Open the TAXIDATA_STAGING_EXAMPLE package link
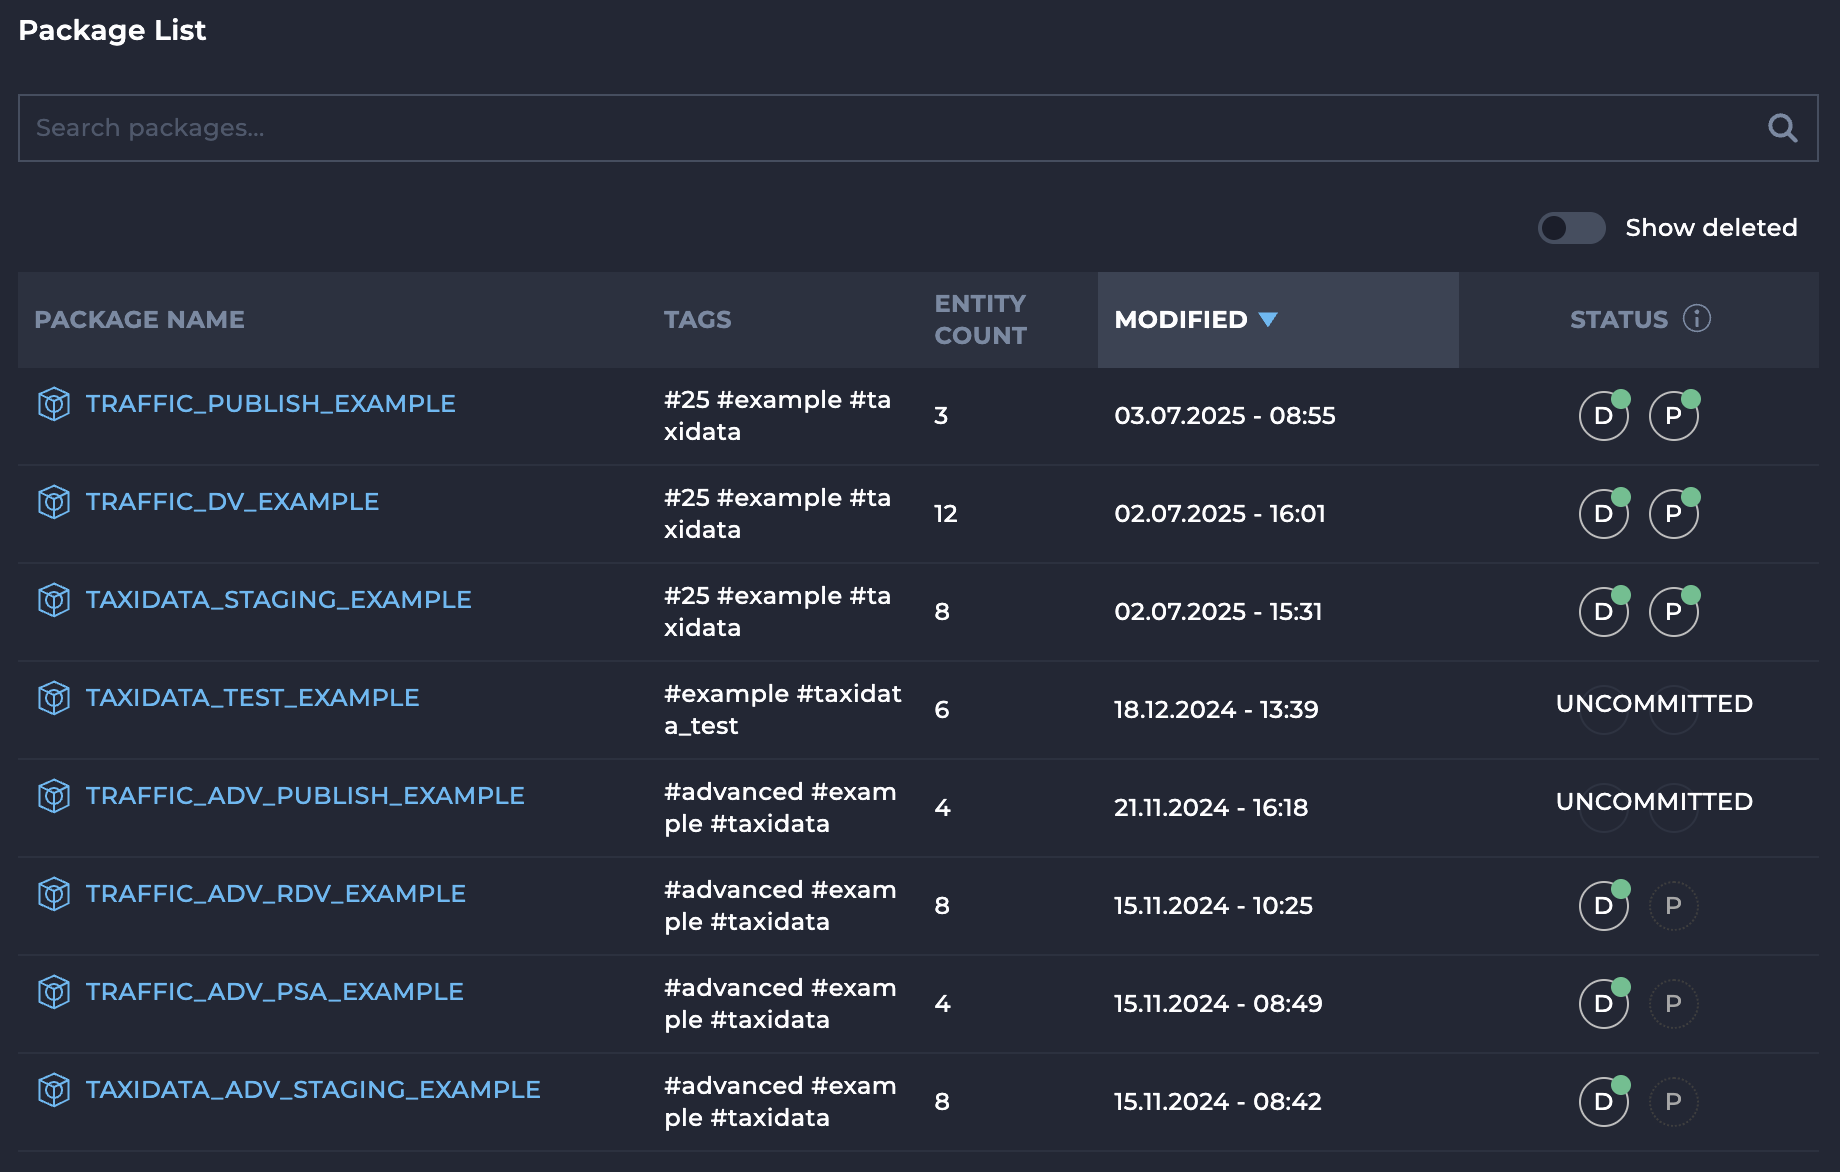The image size is (1840, 1172). (278, 600)
